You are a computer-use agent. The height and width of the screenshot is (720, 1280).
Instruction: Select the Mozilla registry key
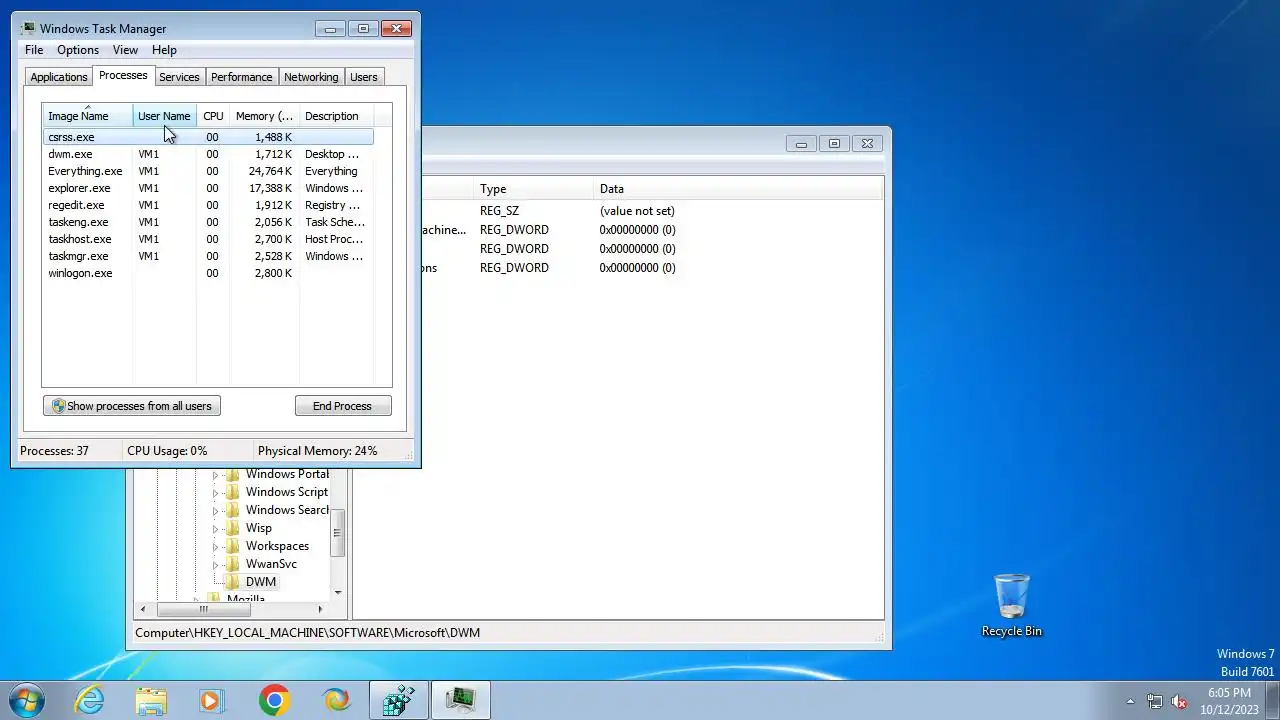(x=246, y=600)
